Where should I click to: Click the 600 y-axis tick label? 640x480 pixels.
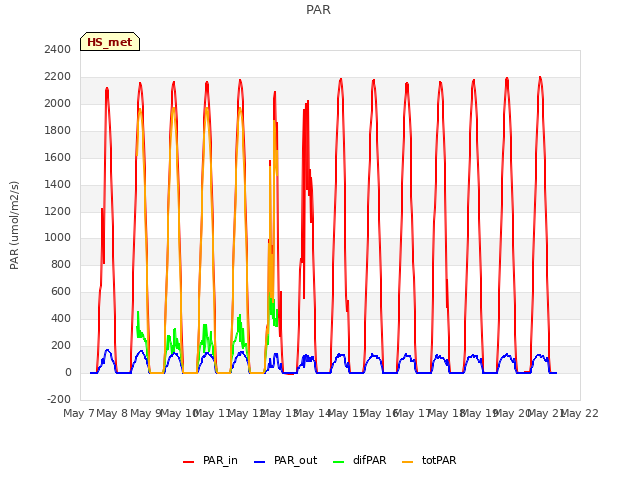(x=61, y=291)
